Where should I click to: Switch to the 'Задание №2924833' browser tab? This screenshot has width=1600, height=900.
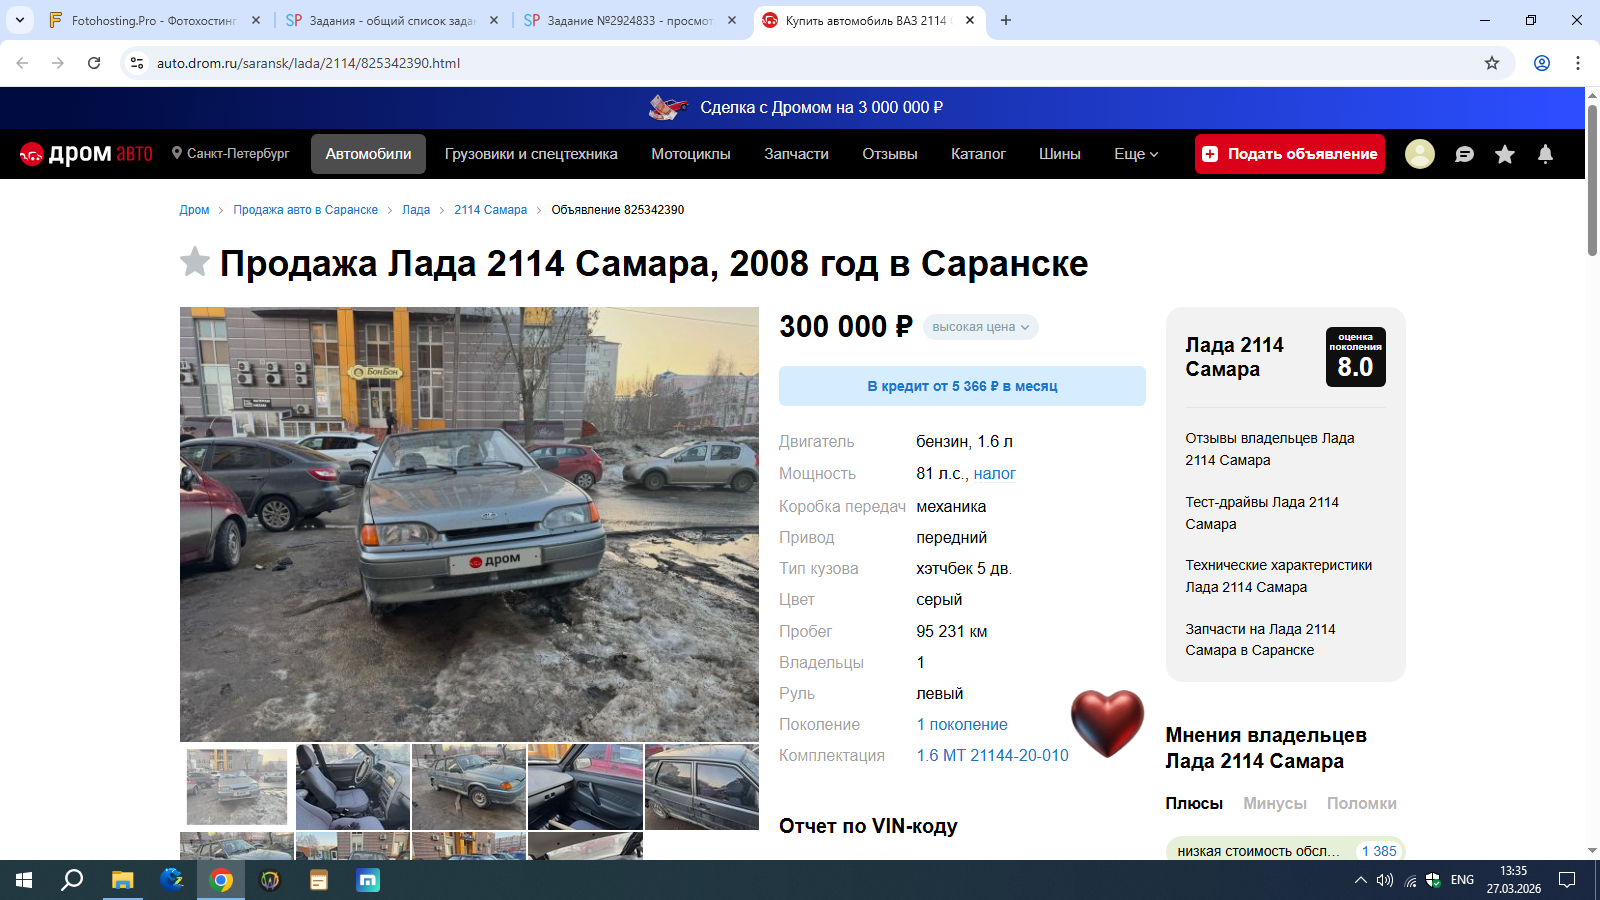[631, 20]
